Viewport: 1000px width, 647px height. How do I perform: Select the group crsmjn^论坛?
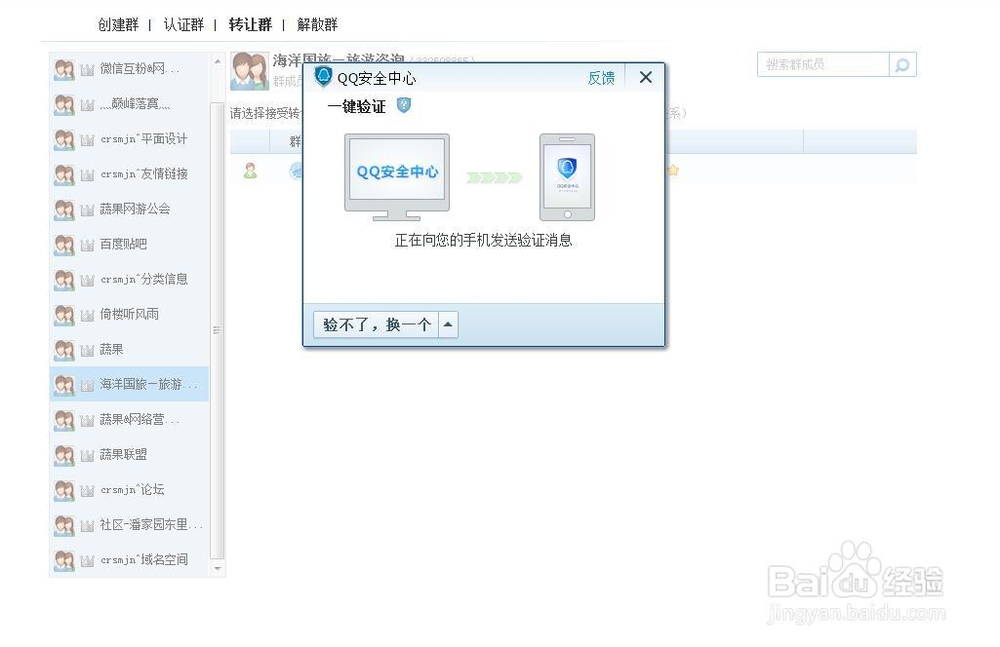click(129, 489)
